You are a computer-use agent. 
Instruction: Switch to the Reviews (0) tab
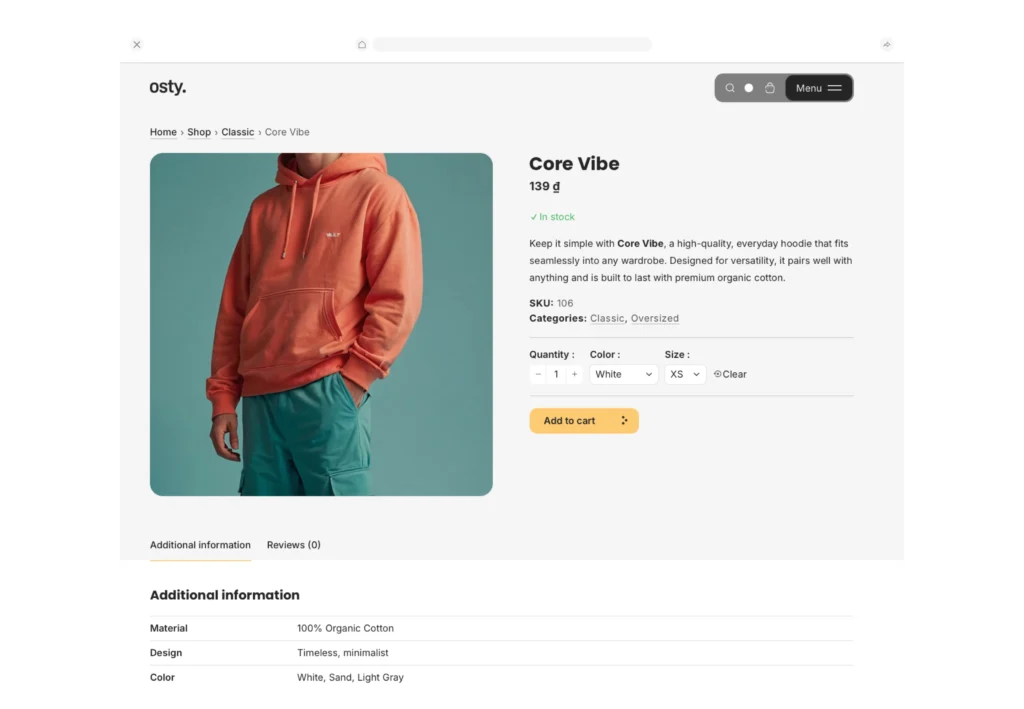pos(293,545)
